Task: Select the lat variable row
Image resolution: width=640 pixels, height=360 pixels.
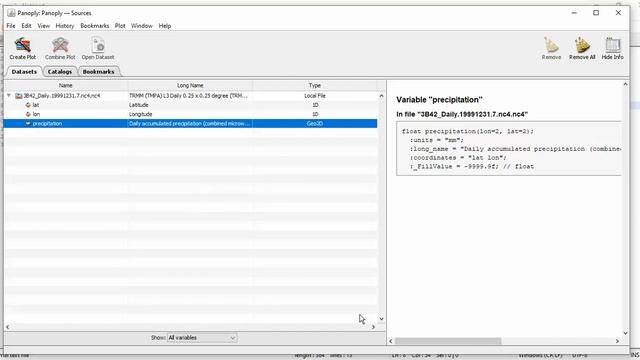Action: 190,105
